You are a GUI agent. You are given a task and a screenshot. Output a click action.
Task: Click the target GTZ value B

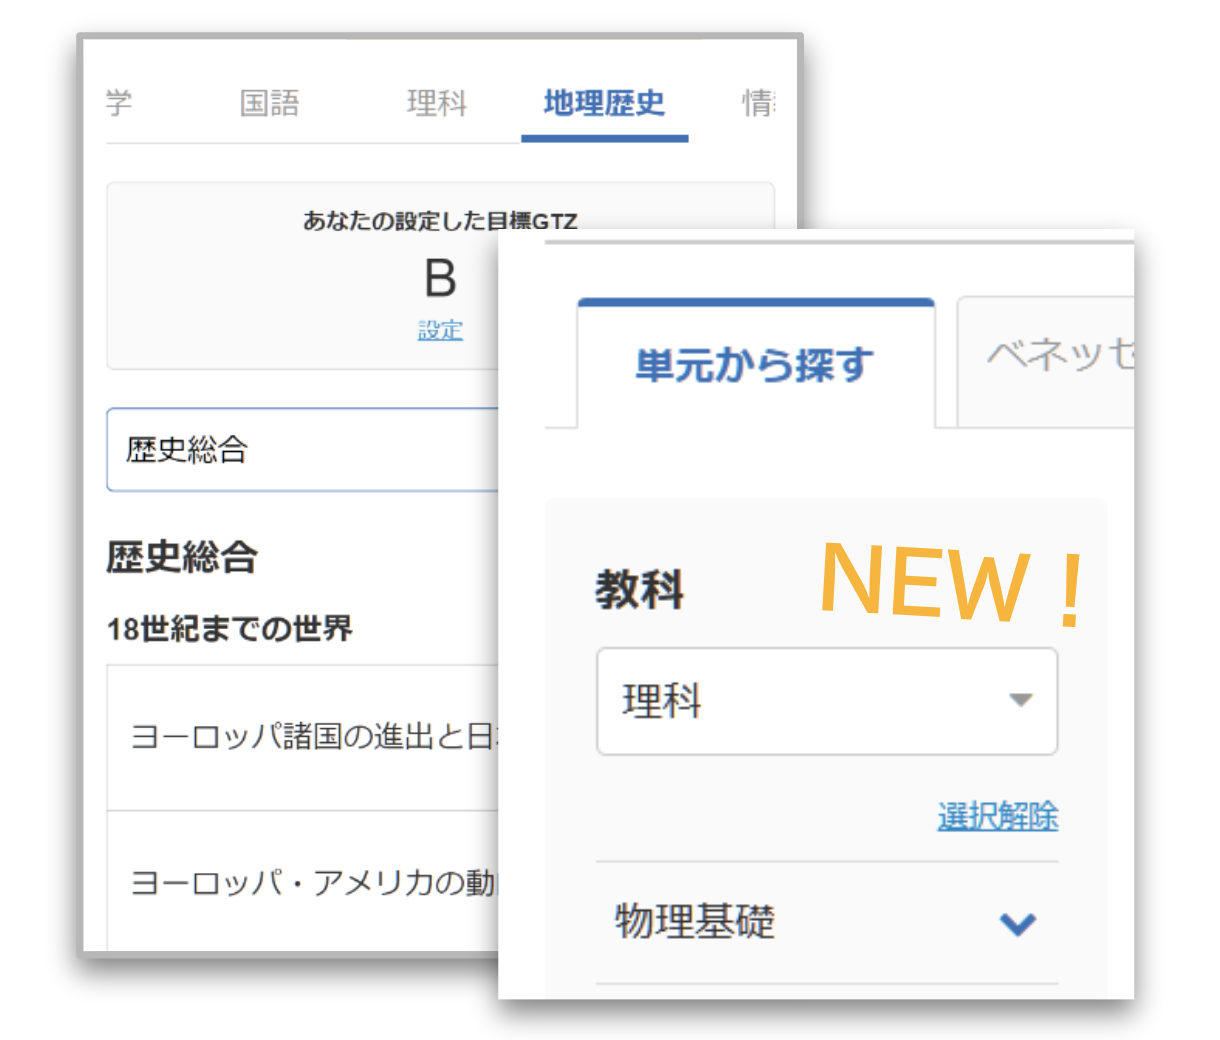point(440,279)
